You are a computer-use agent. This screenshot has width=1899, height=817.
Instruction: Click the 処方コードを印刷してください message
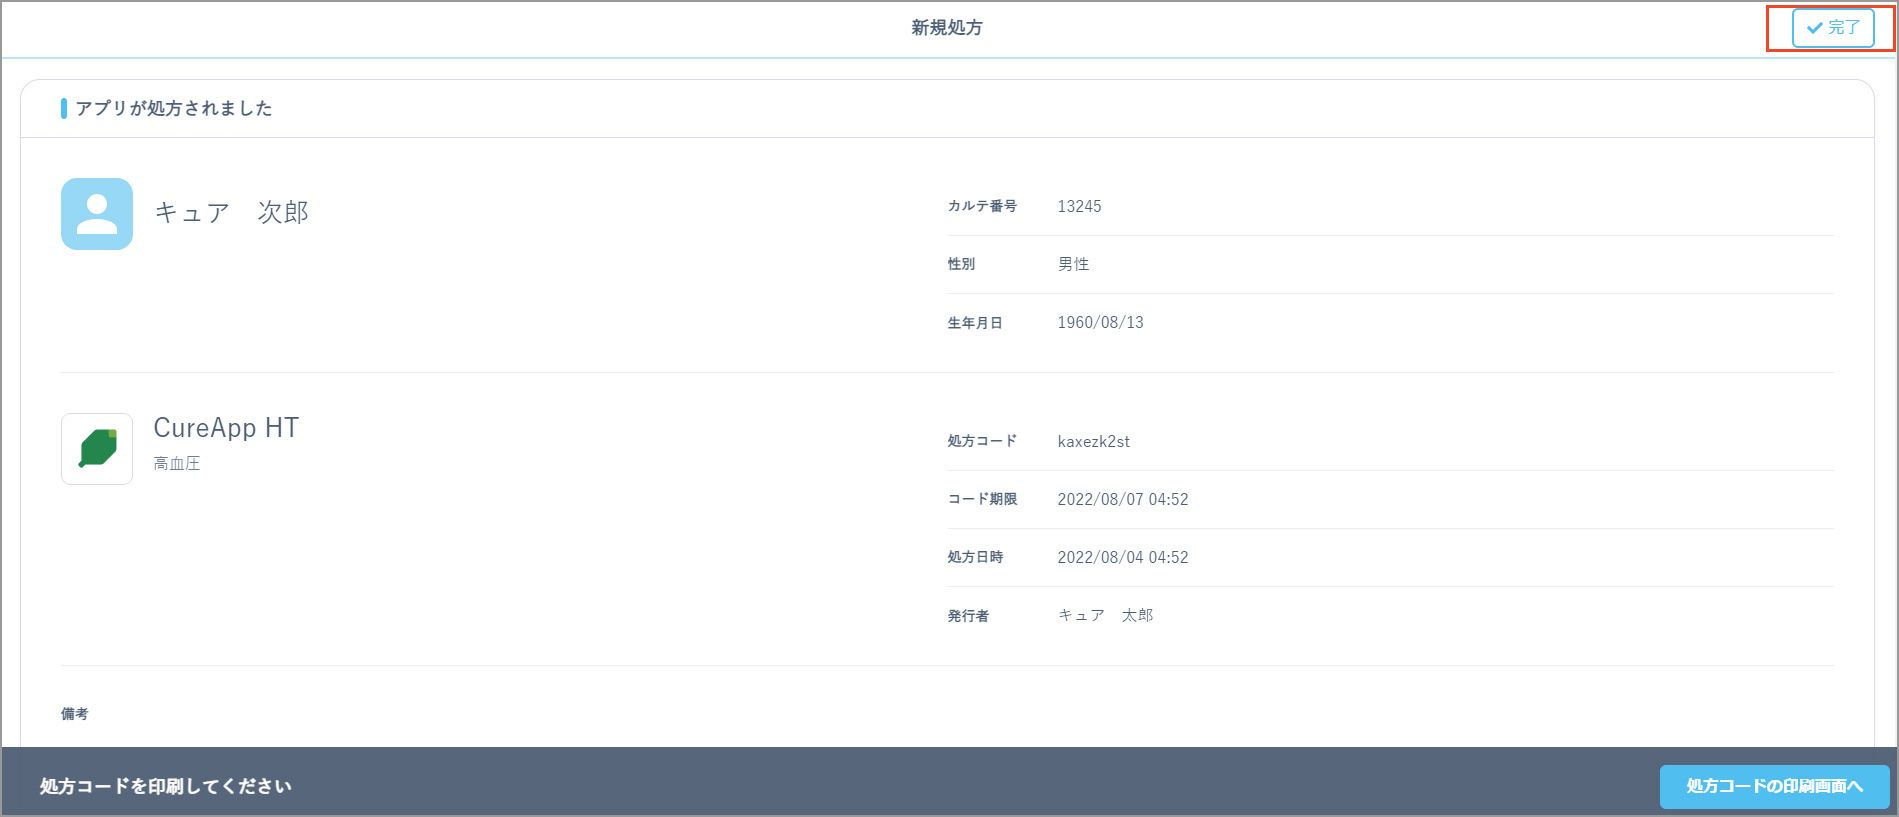pos(166,786)
